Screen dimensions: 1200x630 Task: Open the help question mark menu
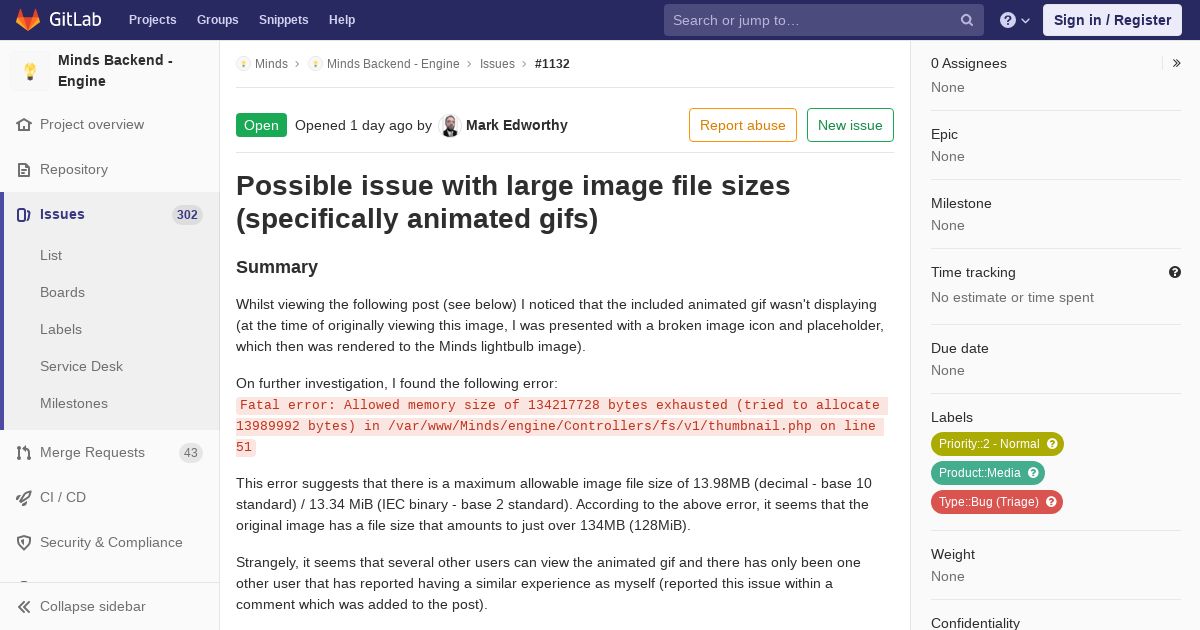pos(1015,20)
